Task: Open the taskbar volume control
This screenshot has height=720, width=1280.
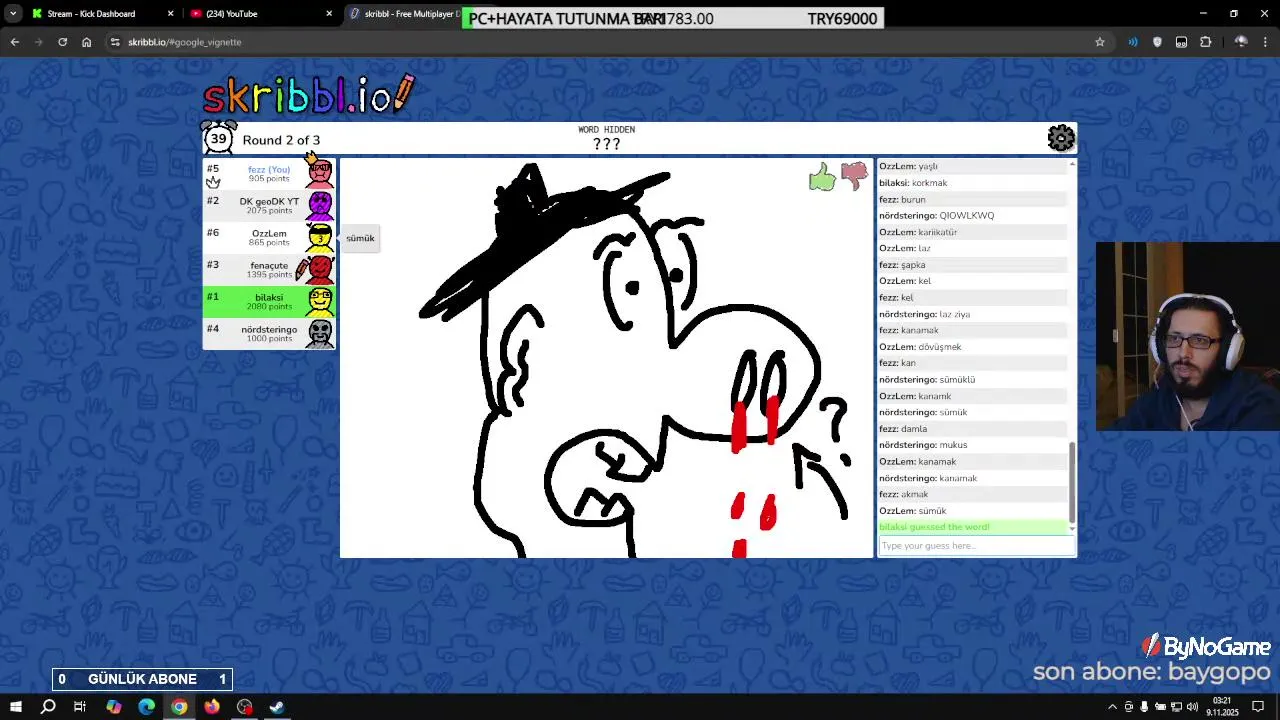Action: (x=1192, y=707)
